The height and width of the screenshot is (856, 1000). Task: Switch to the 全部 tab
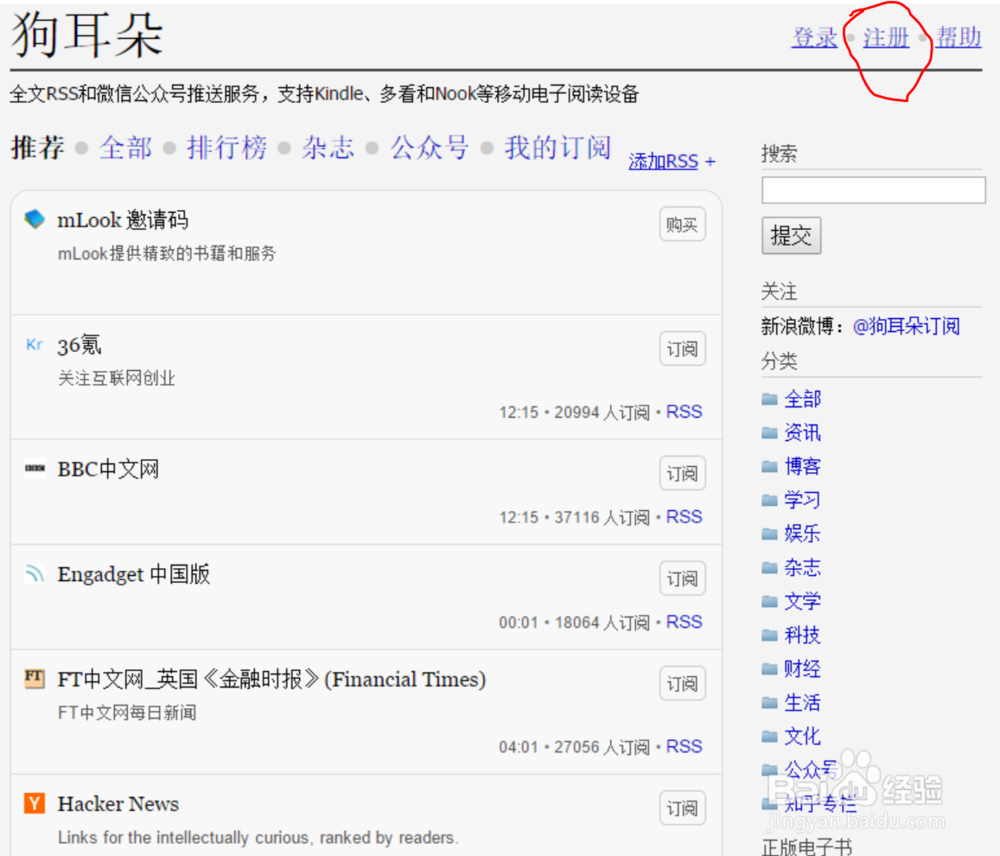click(x=126, y=148)
